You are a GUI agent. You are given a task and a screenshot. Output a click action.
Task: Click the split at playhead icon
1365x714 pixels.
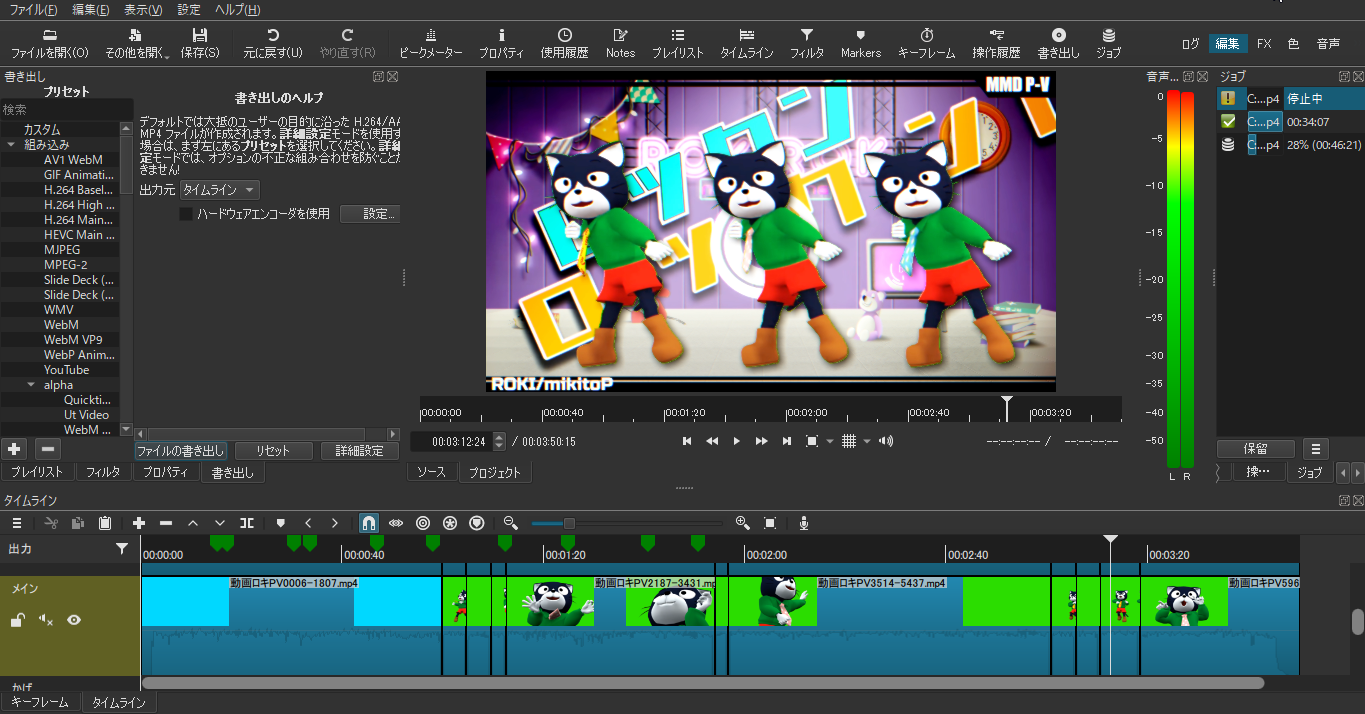coord(247,523)
